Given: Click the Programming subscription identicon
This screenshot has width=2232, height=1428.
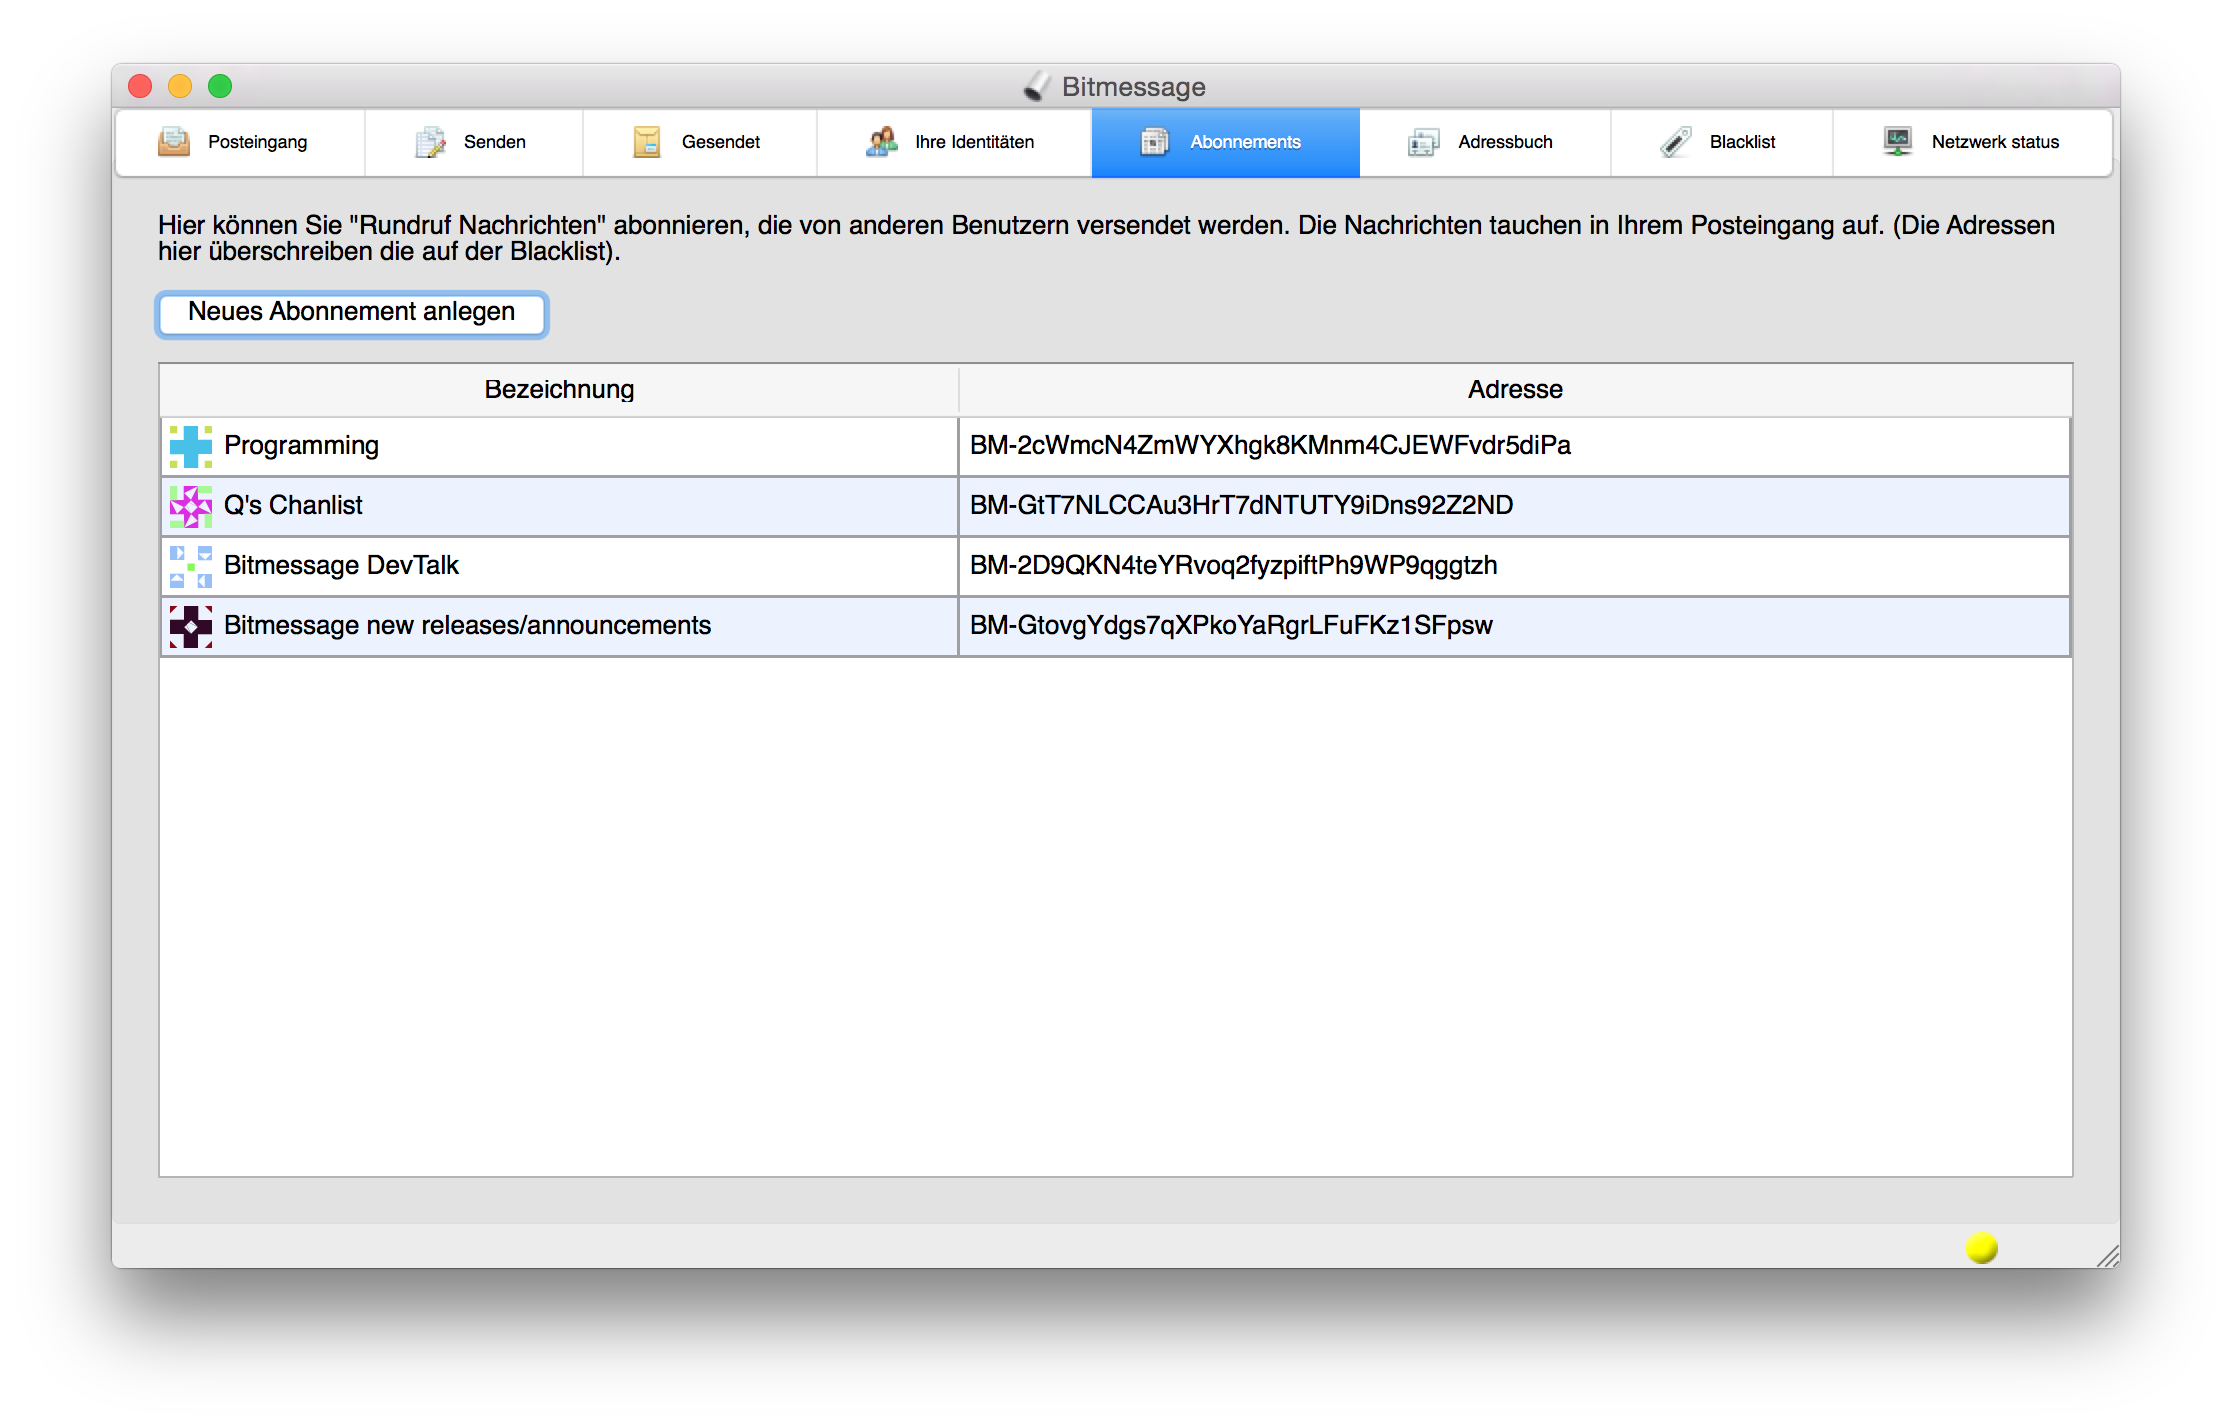Looking at the screenshot, I should click(190, 446).
